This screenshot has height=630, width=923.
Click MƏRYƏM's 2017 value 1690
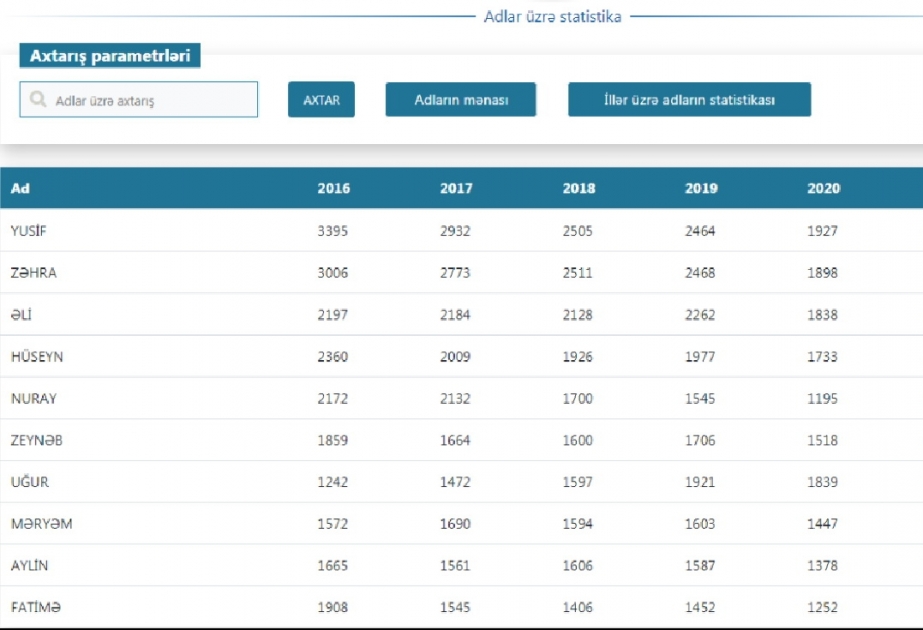click(x=455, y=523)
